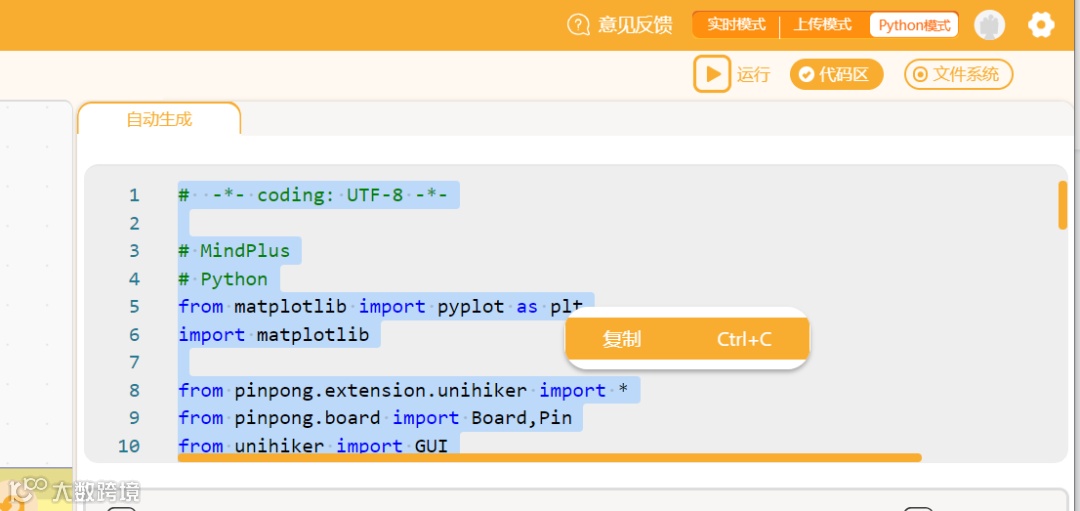The width and height of the screenshot is (1080, 511).
Task: Click the '# MindPlus' comment line
Action: [x=234, y=251]
